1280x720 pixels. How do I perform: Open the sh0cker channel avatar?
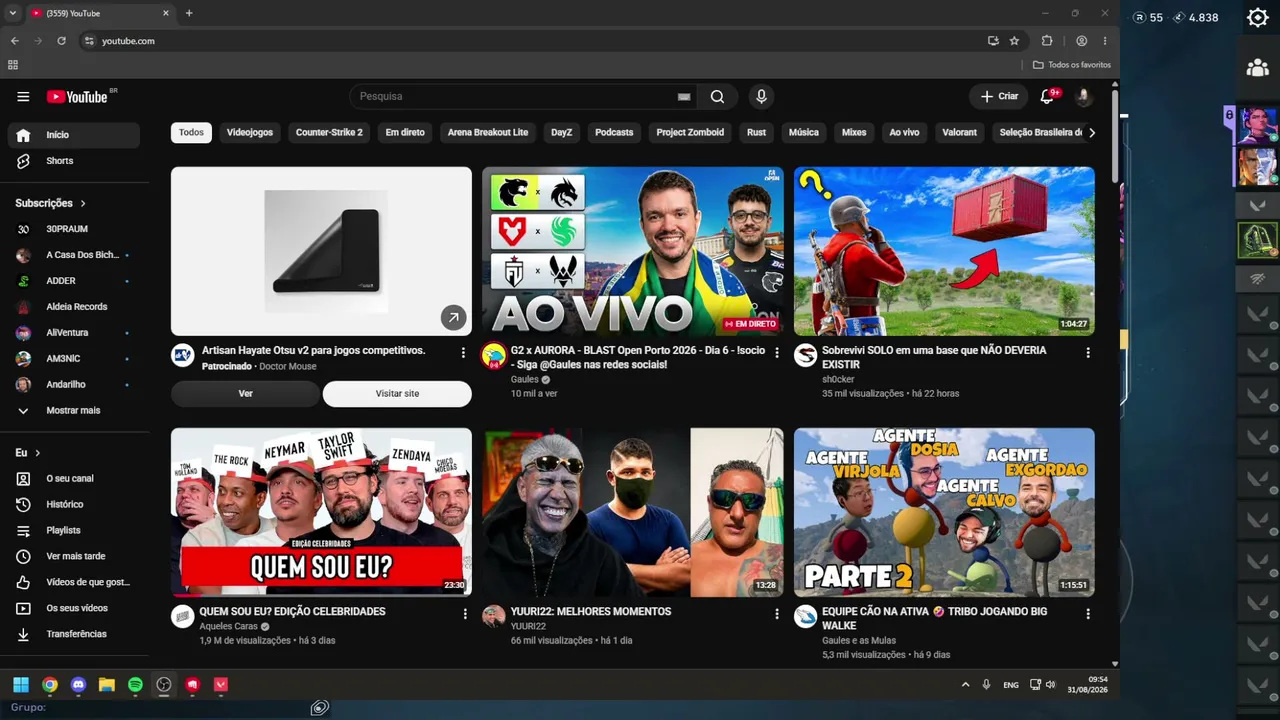tap(806, 355)
